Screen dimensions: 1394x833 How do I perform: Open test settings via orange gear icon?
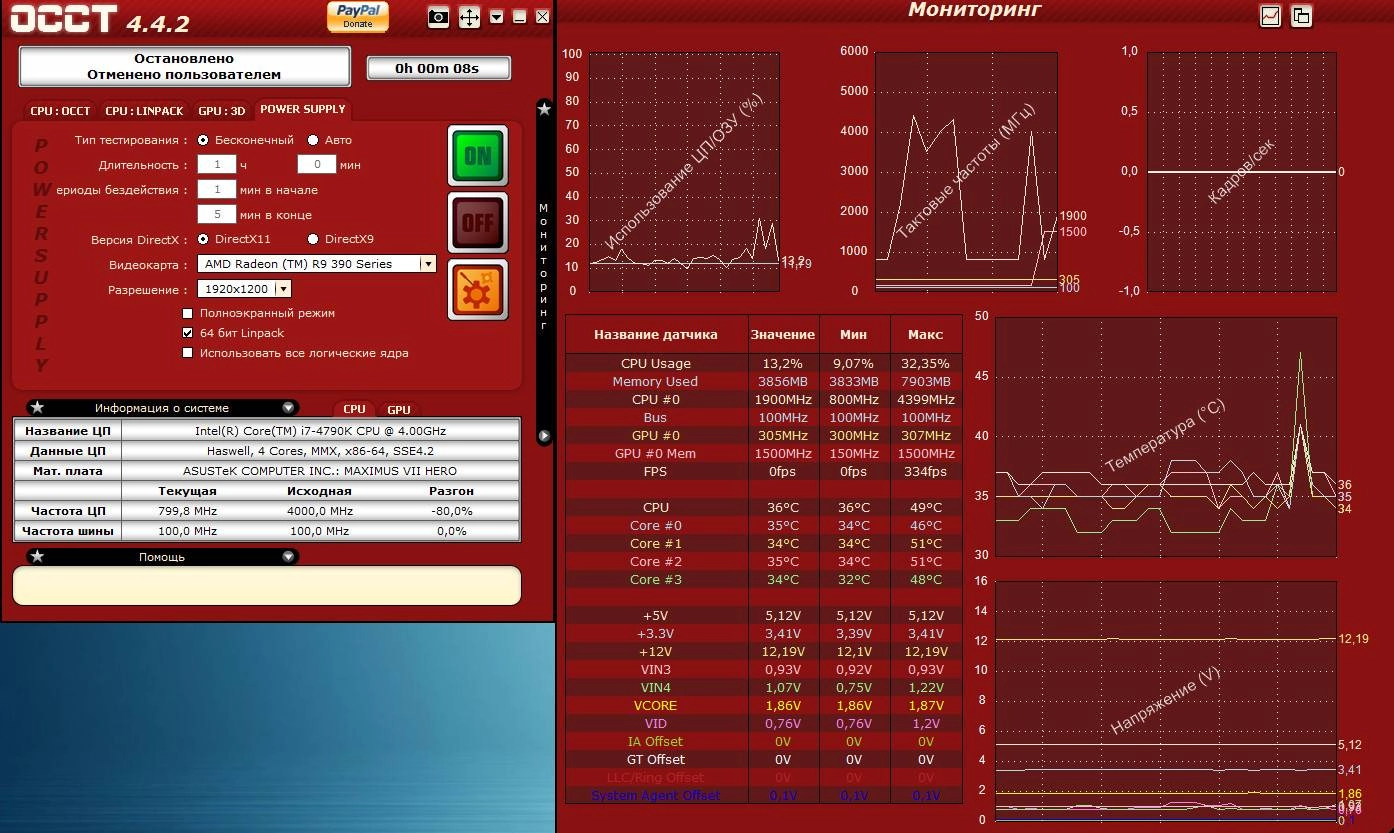click(x=478, y=289)
